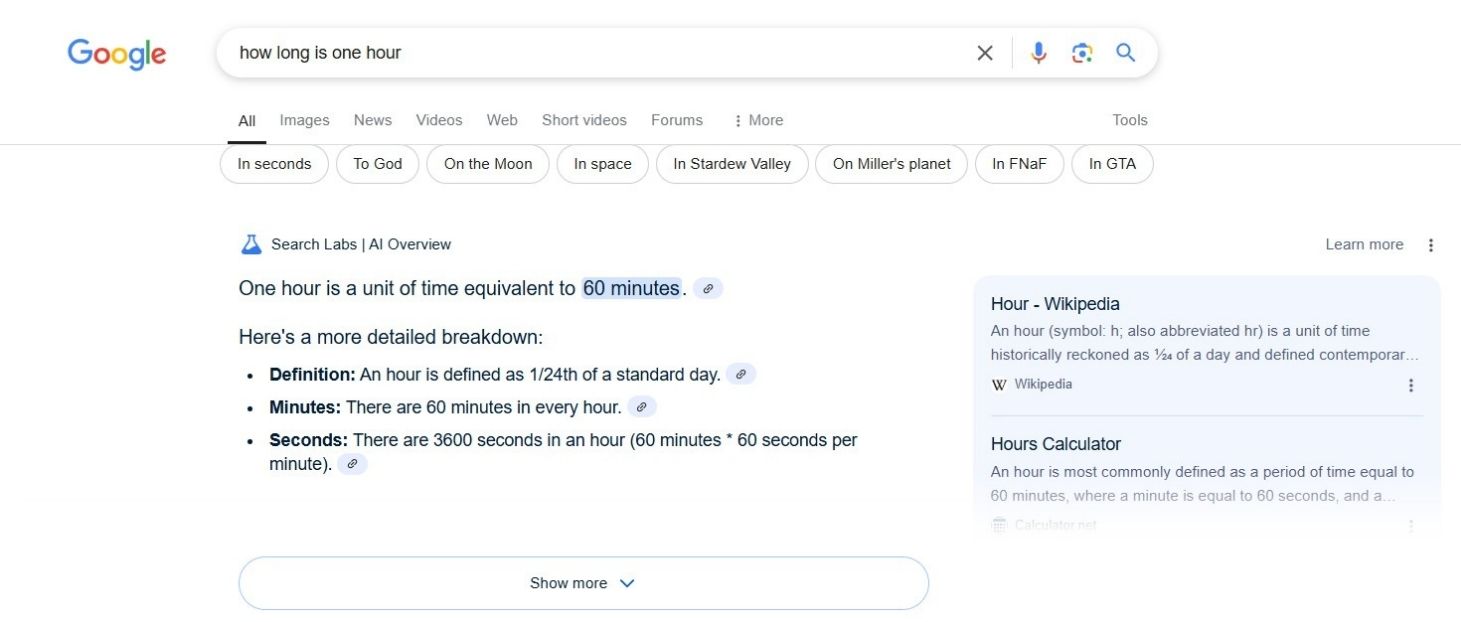Click the link icon beside the Minutes bullet

(642, 407)
